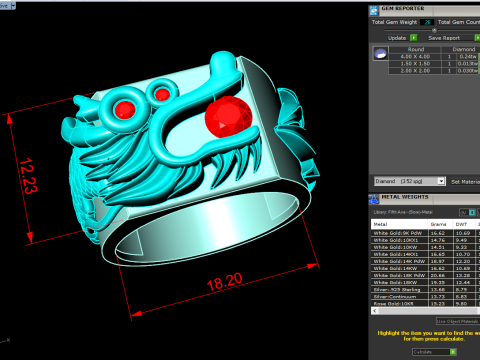Select the White Gold:18K PdW row
Image resolution: width=480 pixels, height=360 pixels.
(425, 275)
